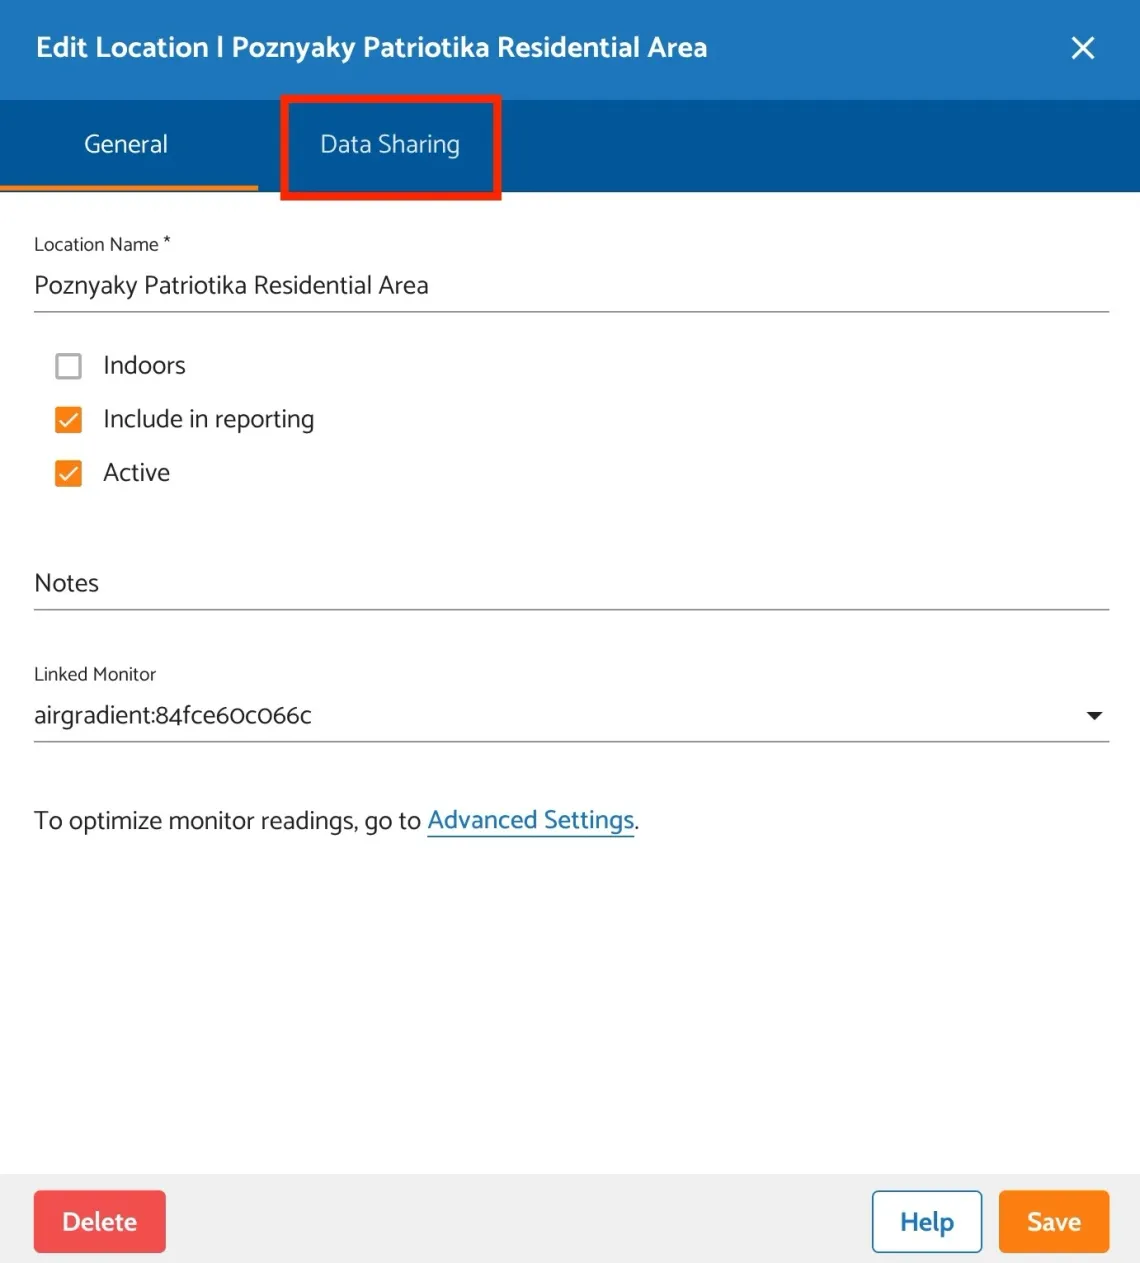The width and height of the screenshot is (1140, 1263).
Task: Click the X icon in the header
Action: (1083, 47)
